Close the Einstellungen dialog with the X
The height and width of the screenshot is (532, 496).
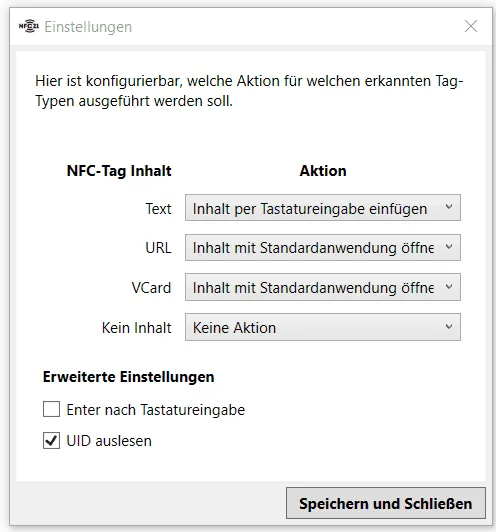tap(471, 26)
